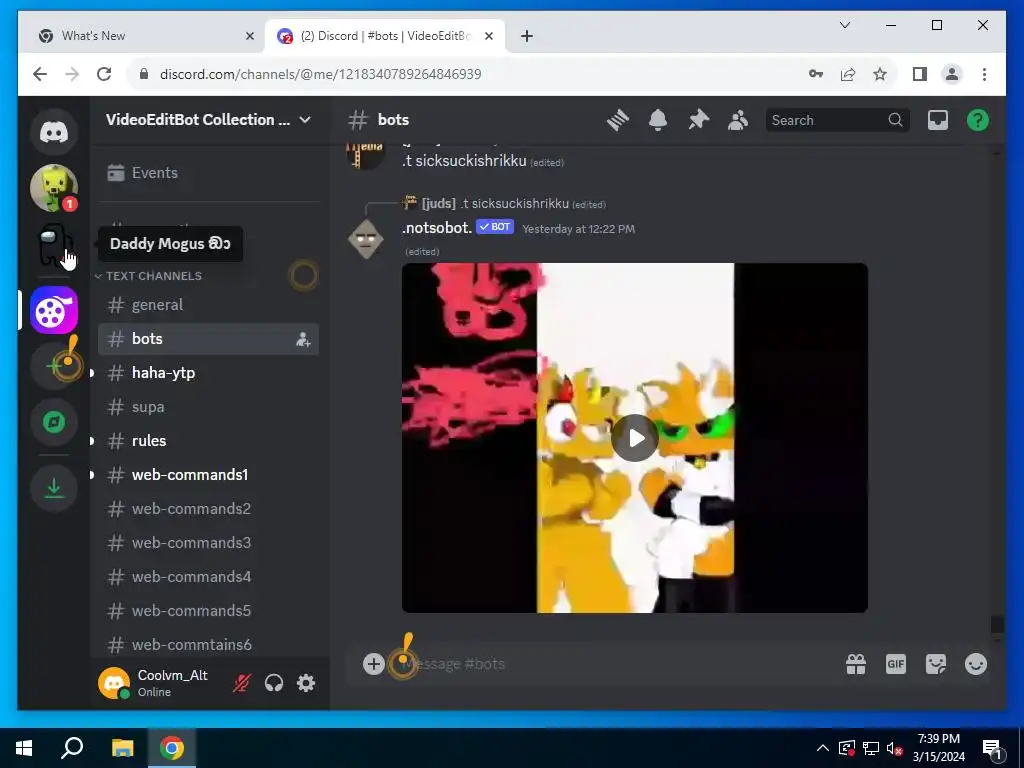Click Coolvm_Alt user profile avatar

coord(114,683)
